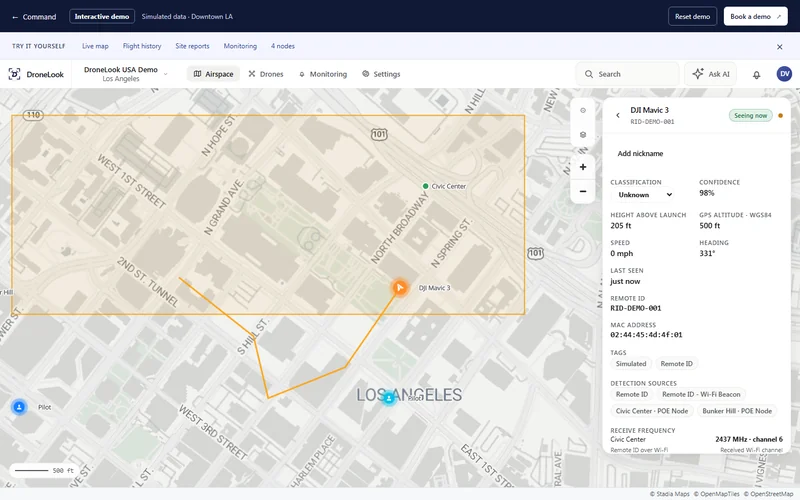Click the Seeing now status badge
Image resolution: width=800 pixels, height=500 pixels.
[751, 115]
